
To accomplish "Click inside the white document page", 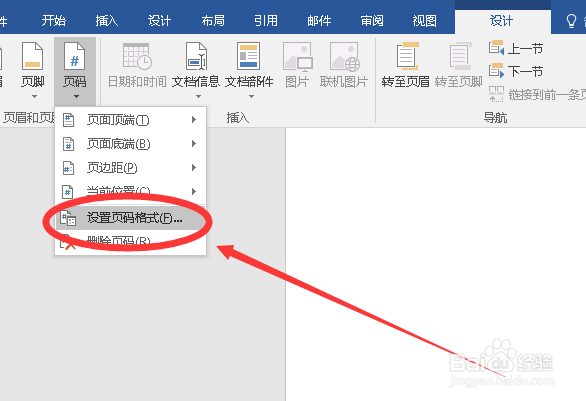I will click(436, 264).
